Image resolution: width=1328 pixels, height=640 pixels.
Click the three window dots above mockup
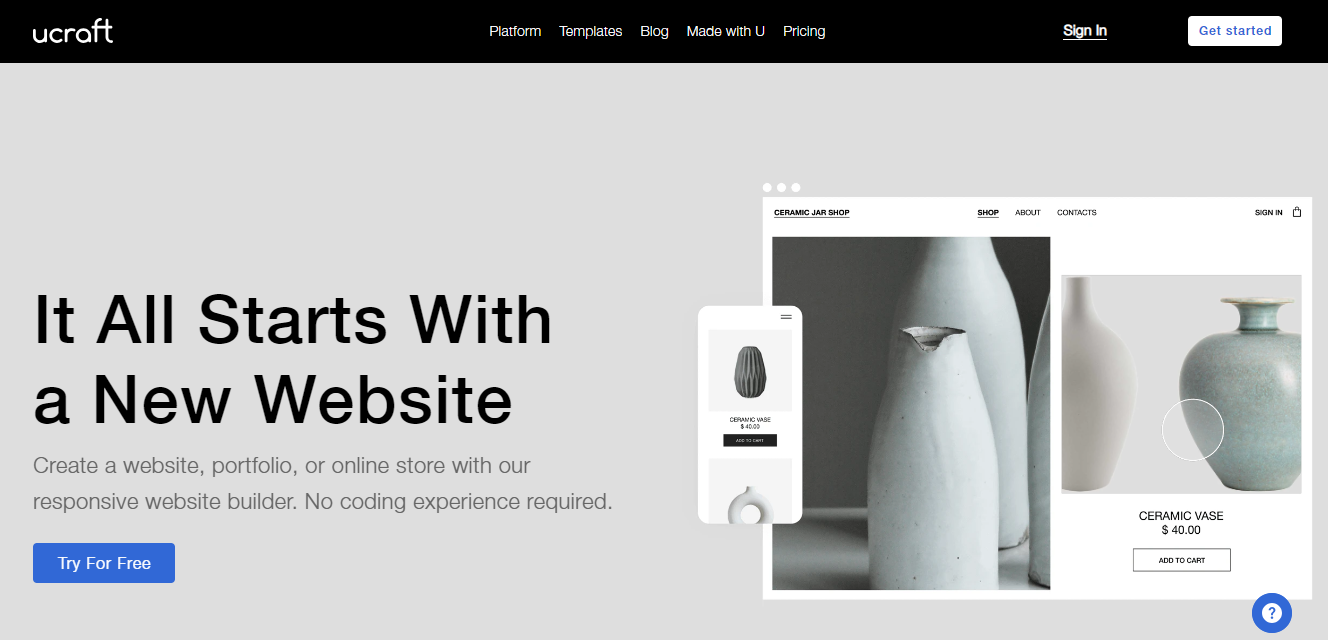781,187
